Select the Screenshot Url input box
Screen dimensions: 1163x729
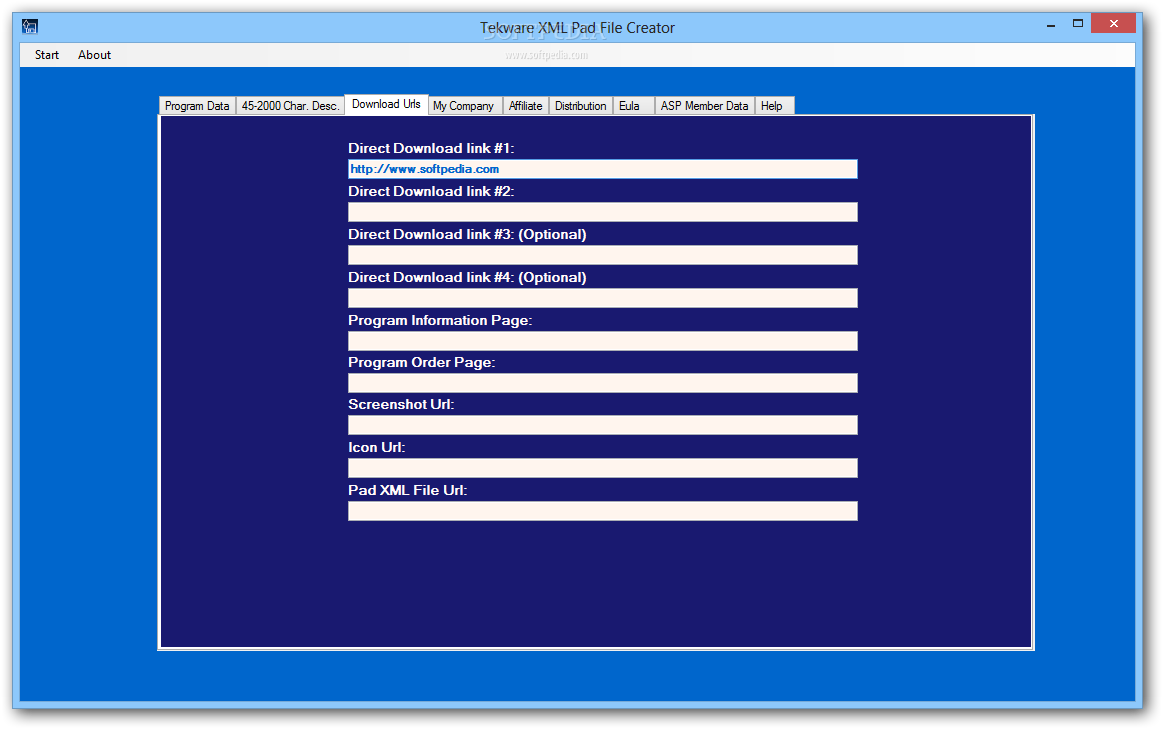point(602,425)
